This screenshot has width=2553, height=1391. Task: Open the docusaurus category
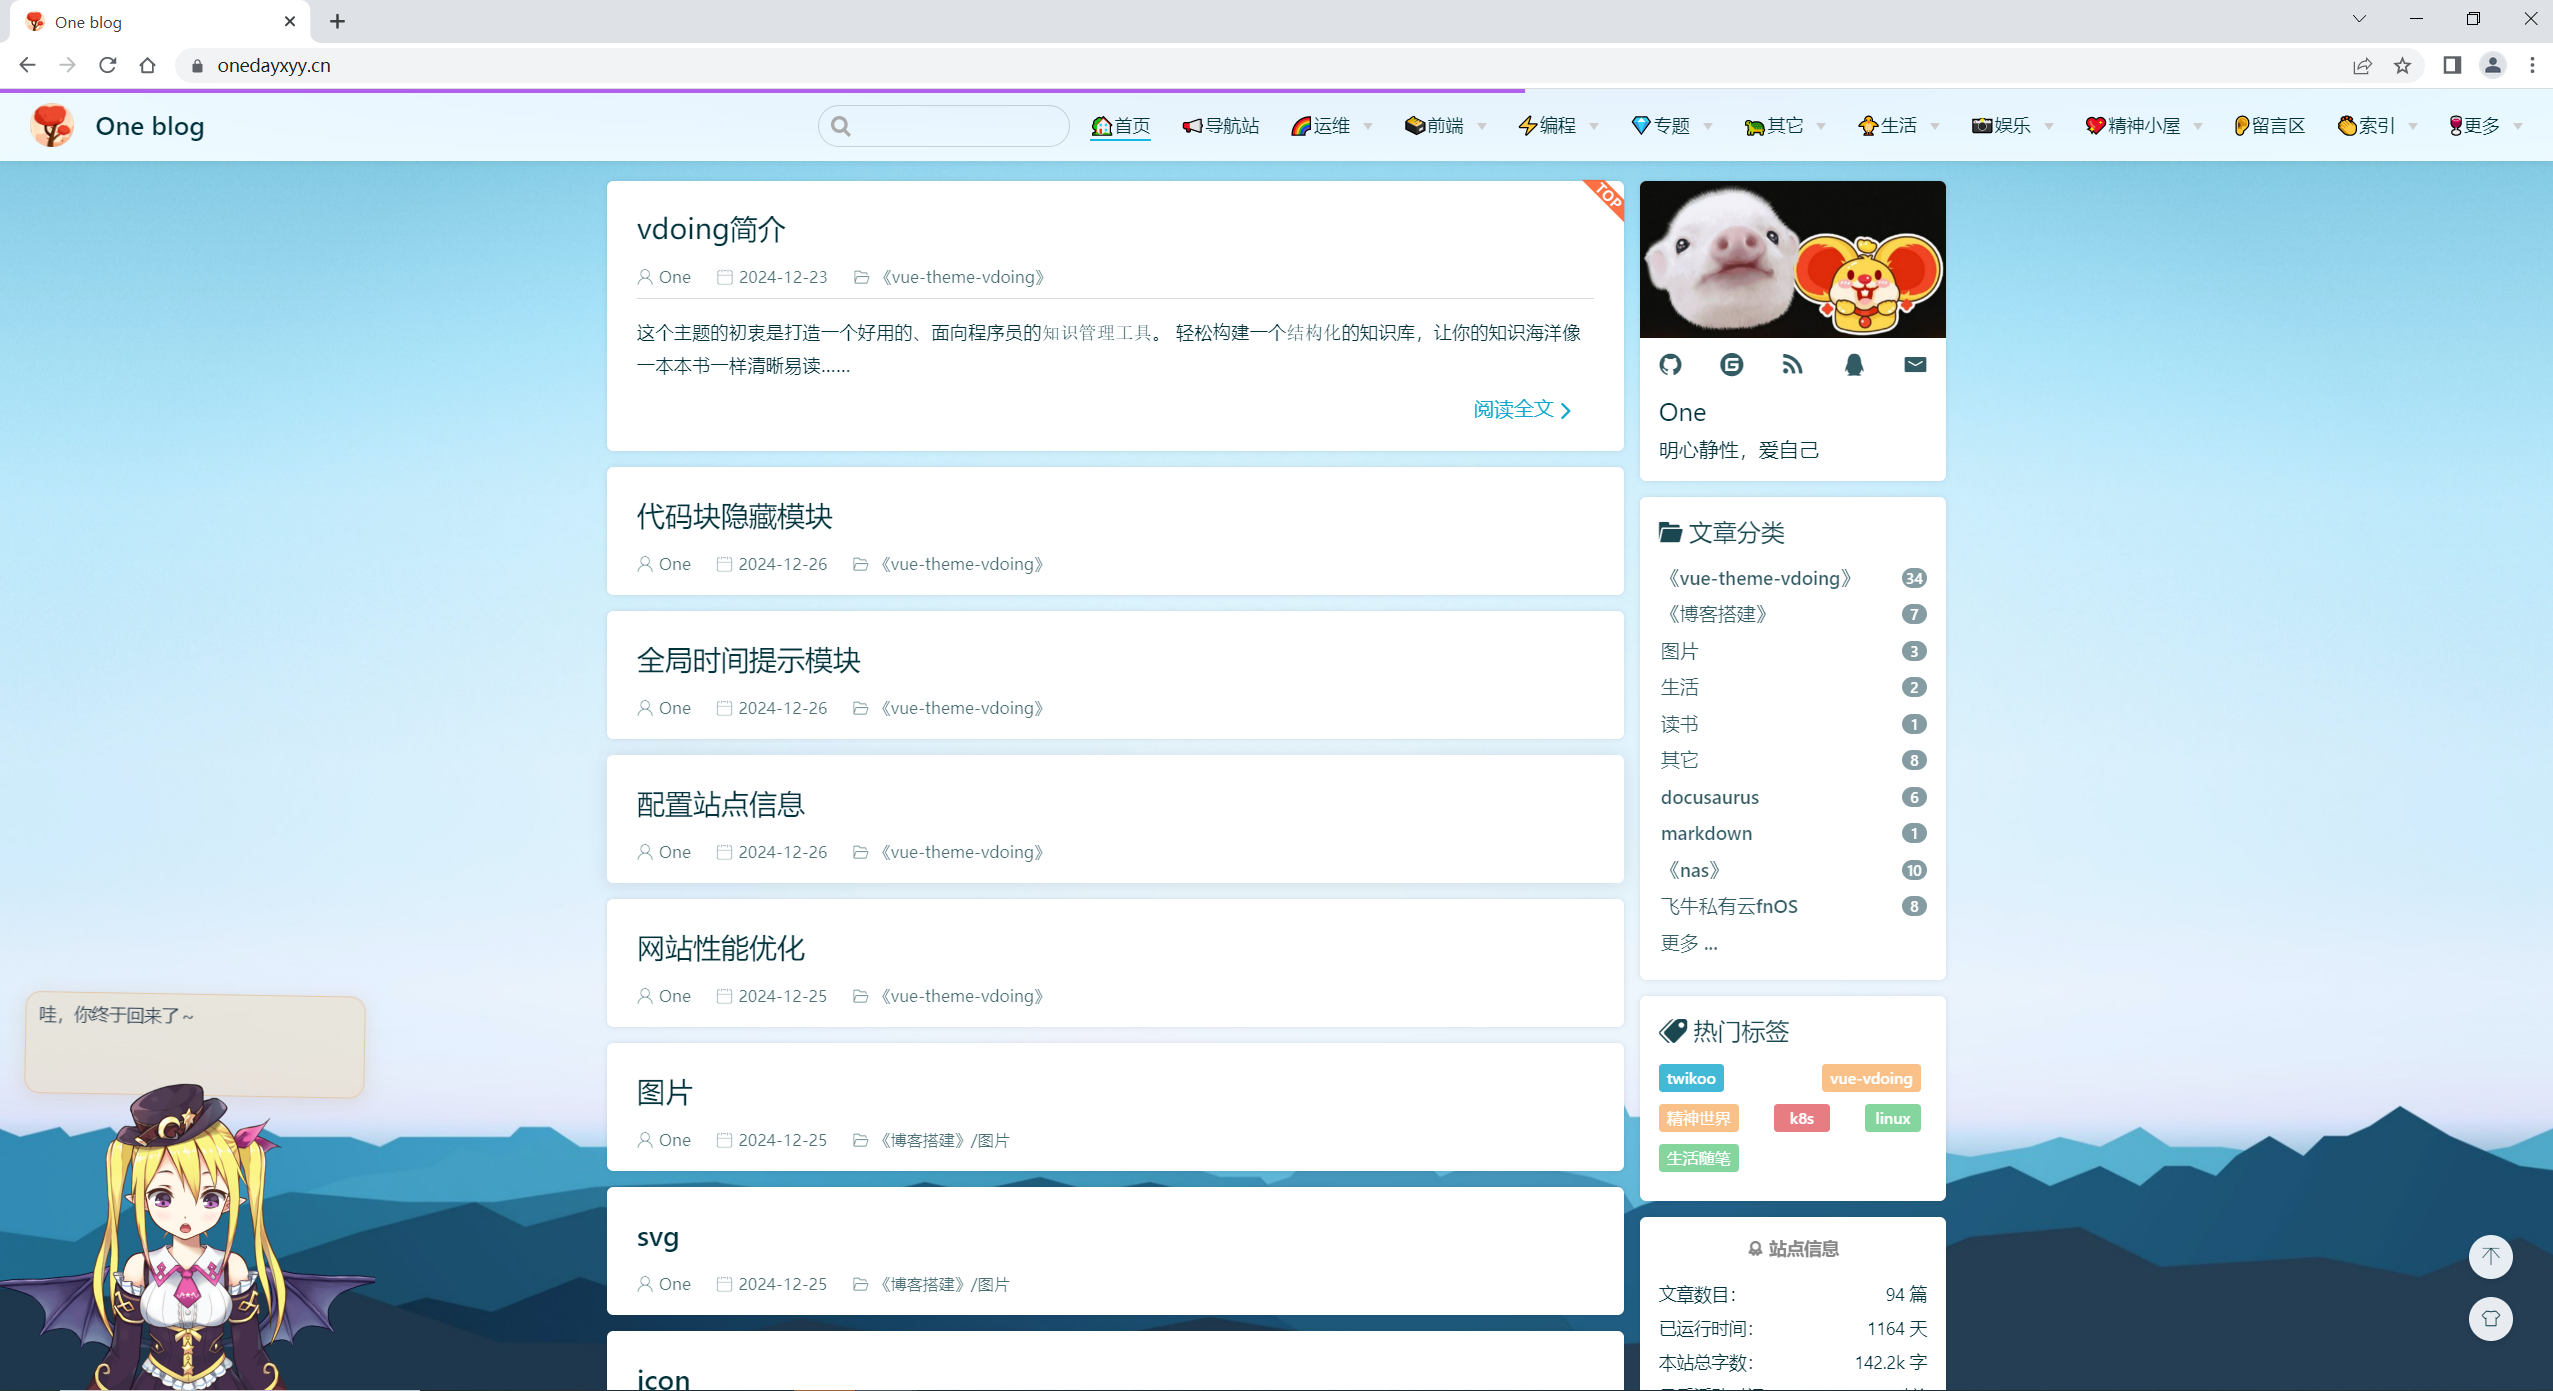click(x=1792, y=797)
